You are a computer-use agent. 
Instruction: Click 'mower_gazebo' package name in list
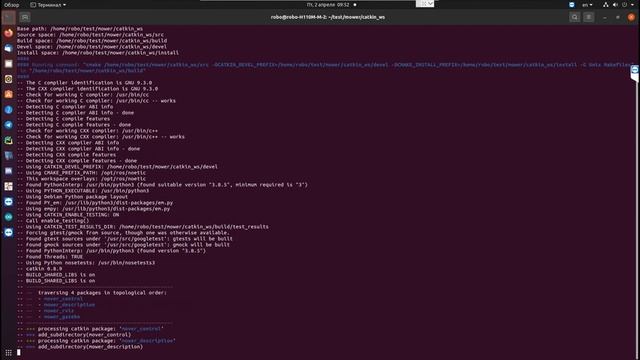point(62,317)
